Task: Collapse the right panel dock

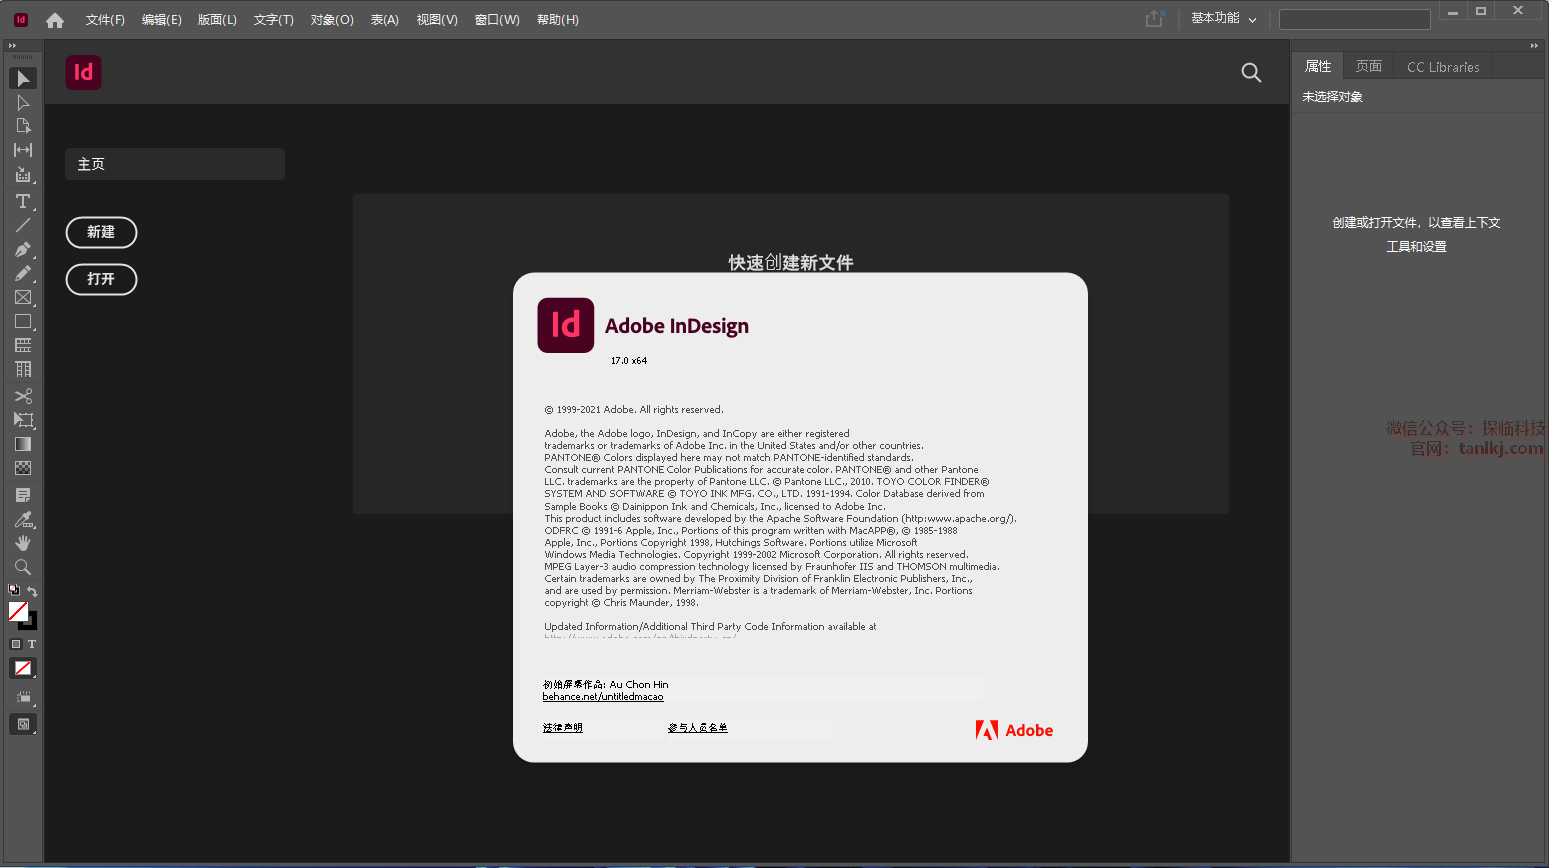Action: pyautogui.click(x=1534, y=46)
